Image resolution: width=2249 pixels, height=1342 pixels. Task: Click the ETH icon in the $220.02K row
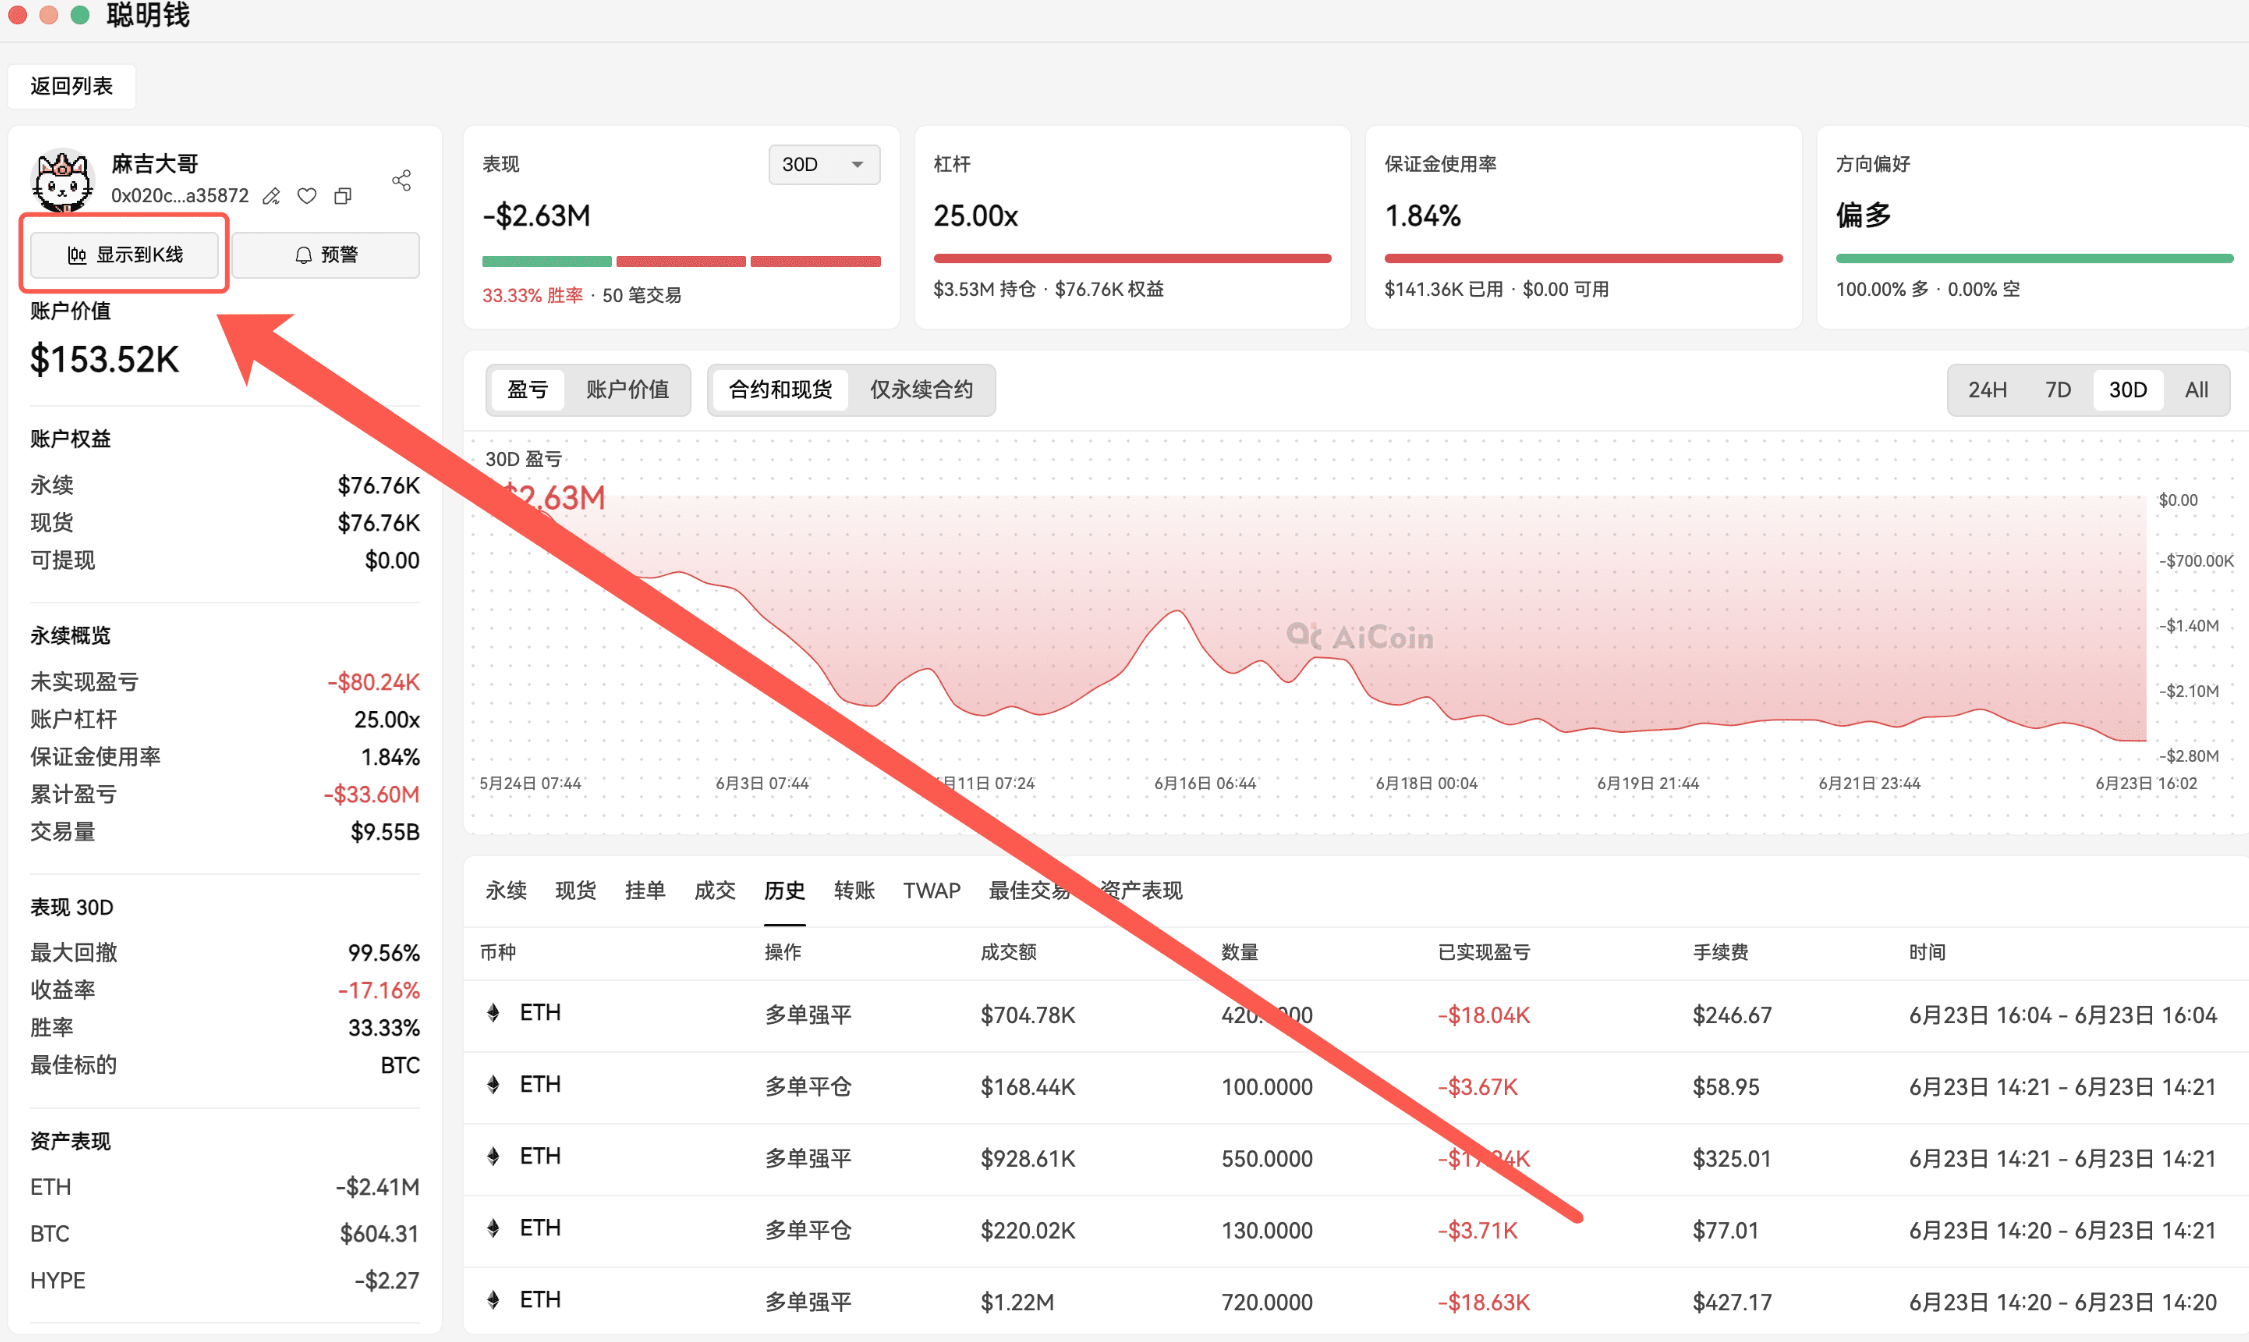[494, 1228]
